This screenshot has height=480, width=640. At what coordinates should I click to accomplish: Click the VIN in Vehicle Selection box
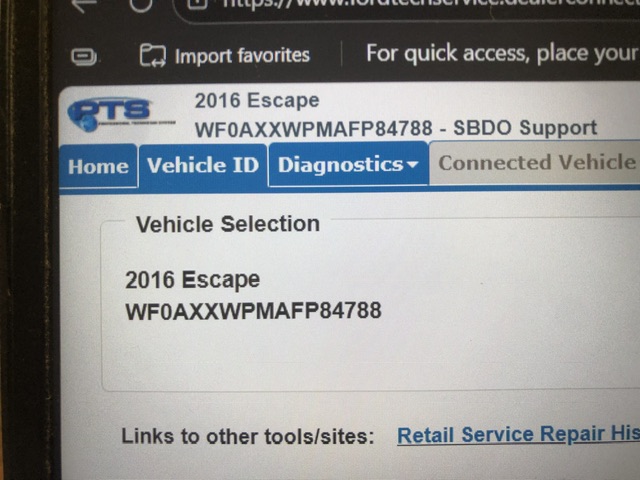(253, 311)
